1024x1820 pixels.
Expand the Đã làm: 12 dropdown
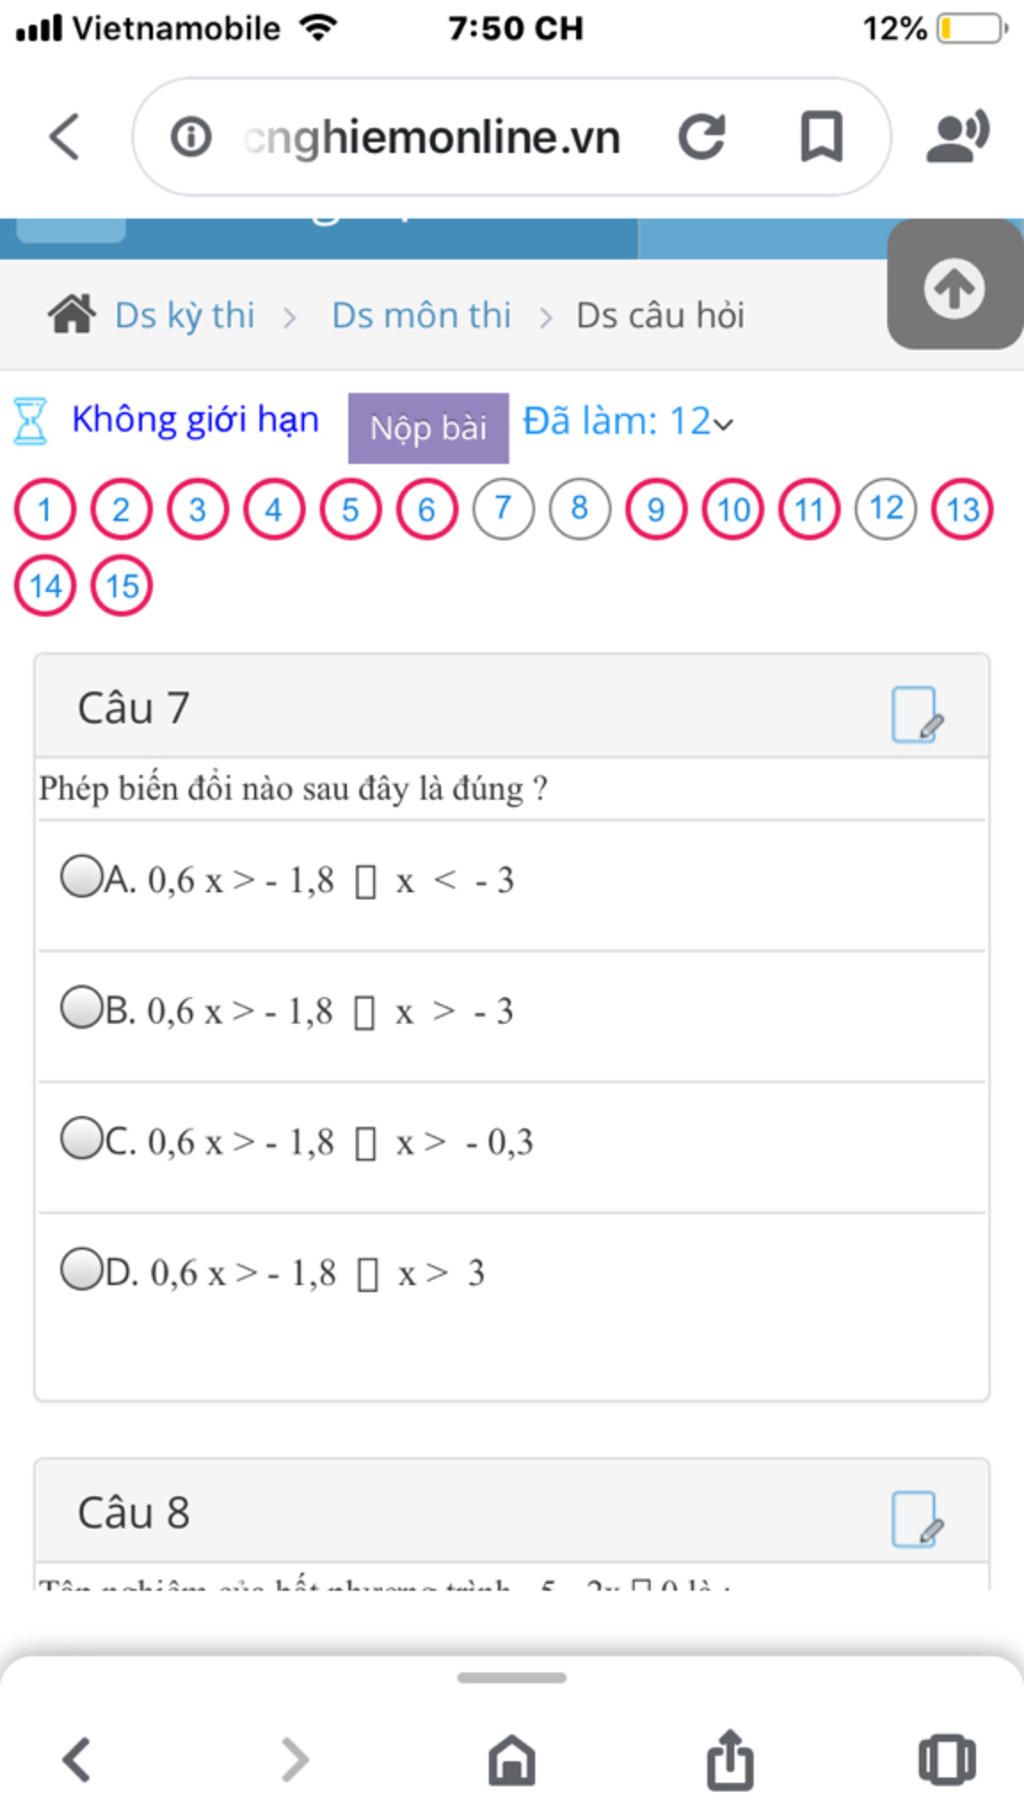(628, 422)
